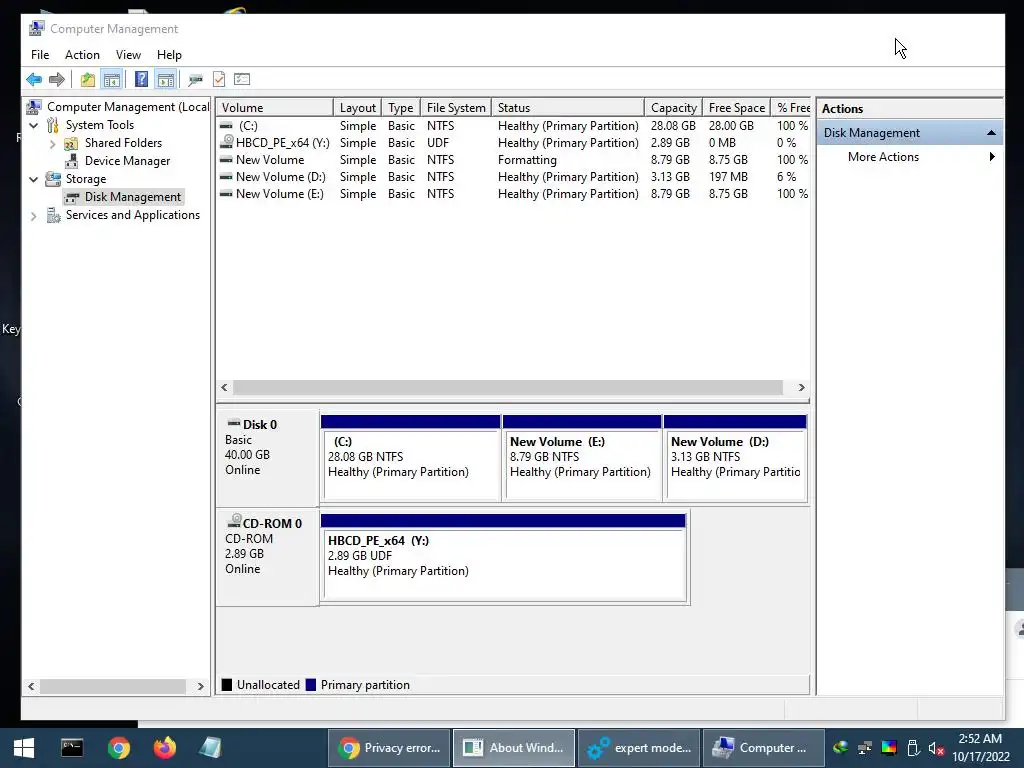Click the CD-ROM 0 disc icon

(x=234, y=521)
